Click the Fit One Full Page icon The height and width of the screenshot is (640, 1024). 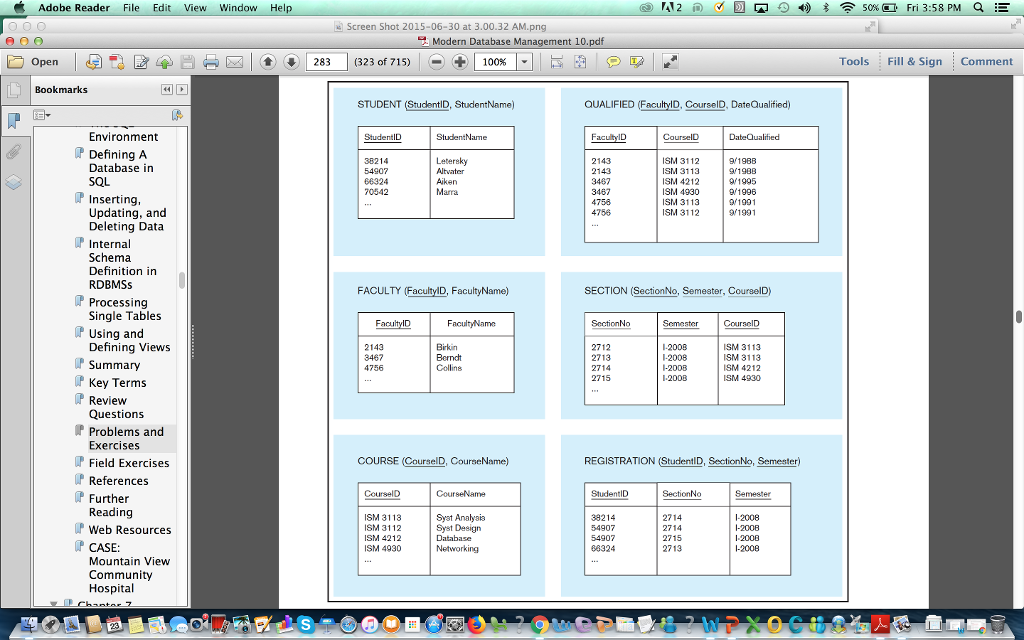(x=580, y=61)
